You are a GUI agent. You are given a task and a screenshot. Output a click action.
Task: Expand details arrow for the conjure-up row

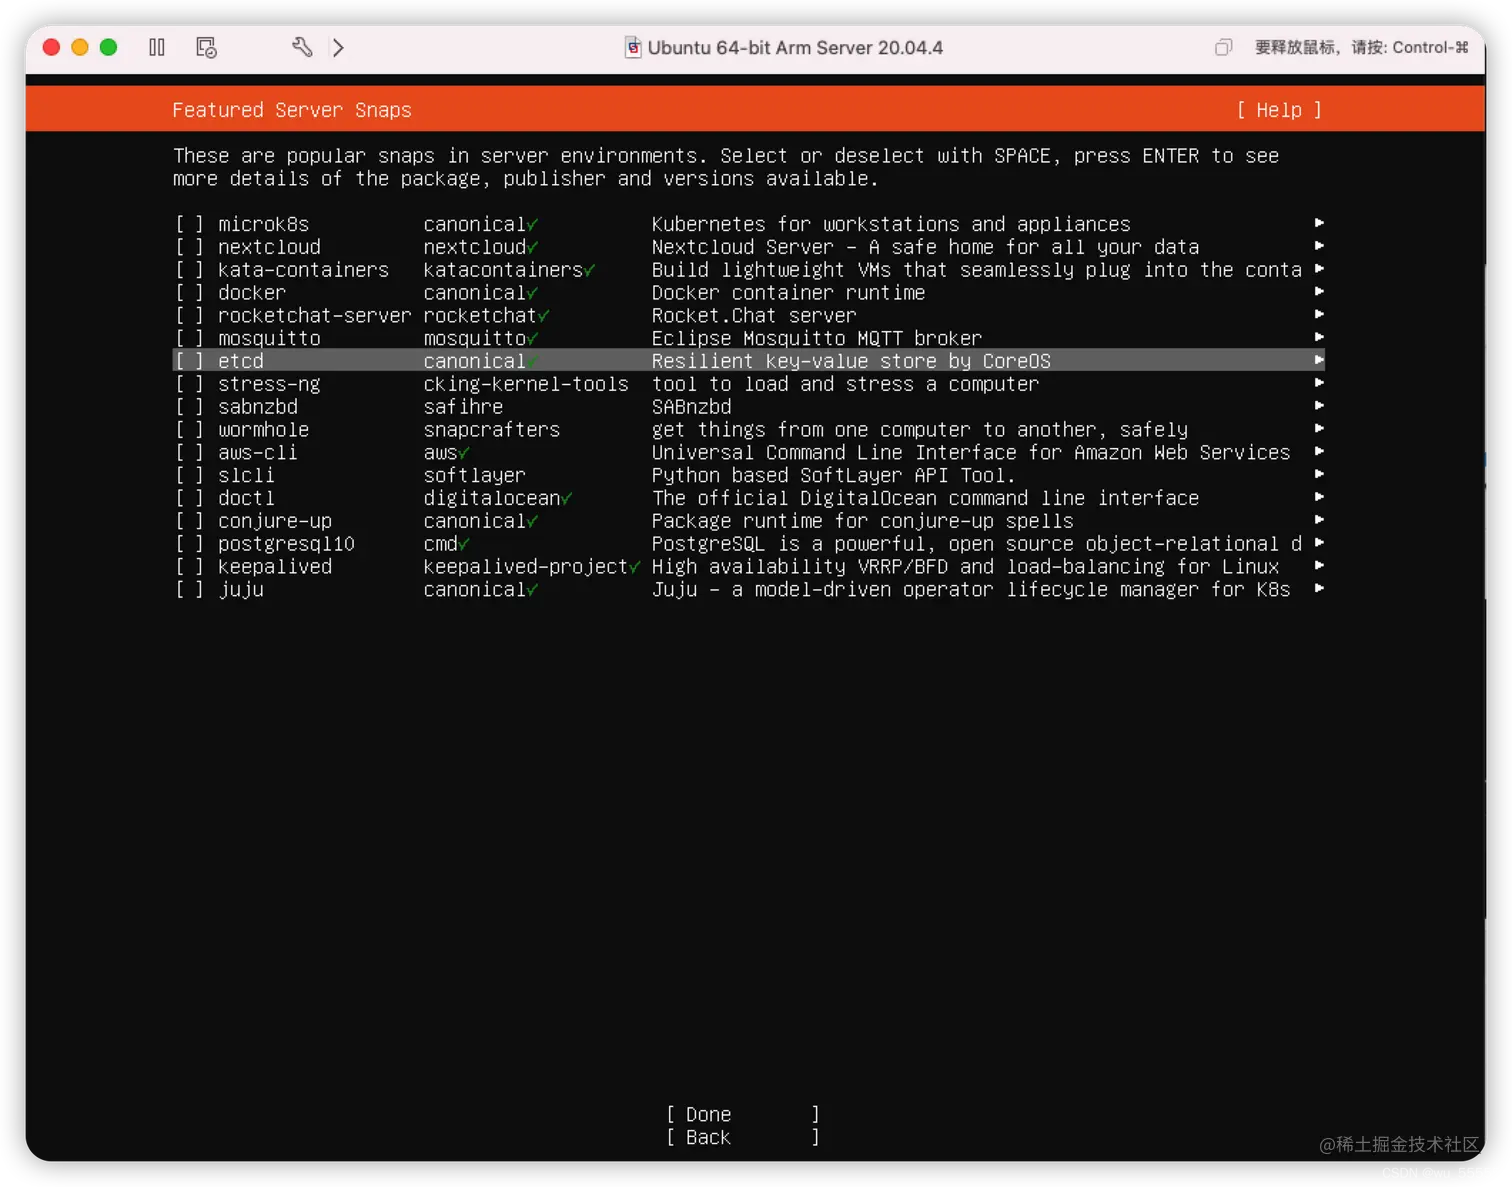pos(1319,520)
